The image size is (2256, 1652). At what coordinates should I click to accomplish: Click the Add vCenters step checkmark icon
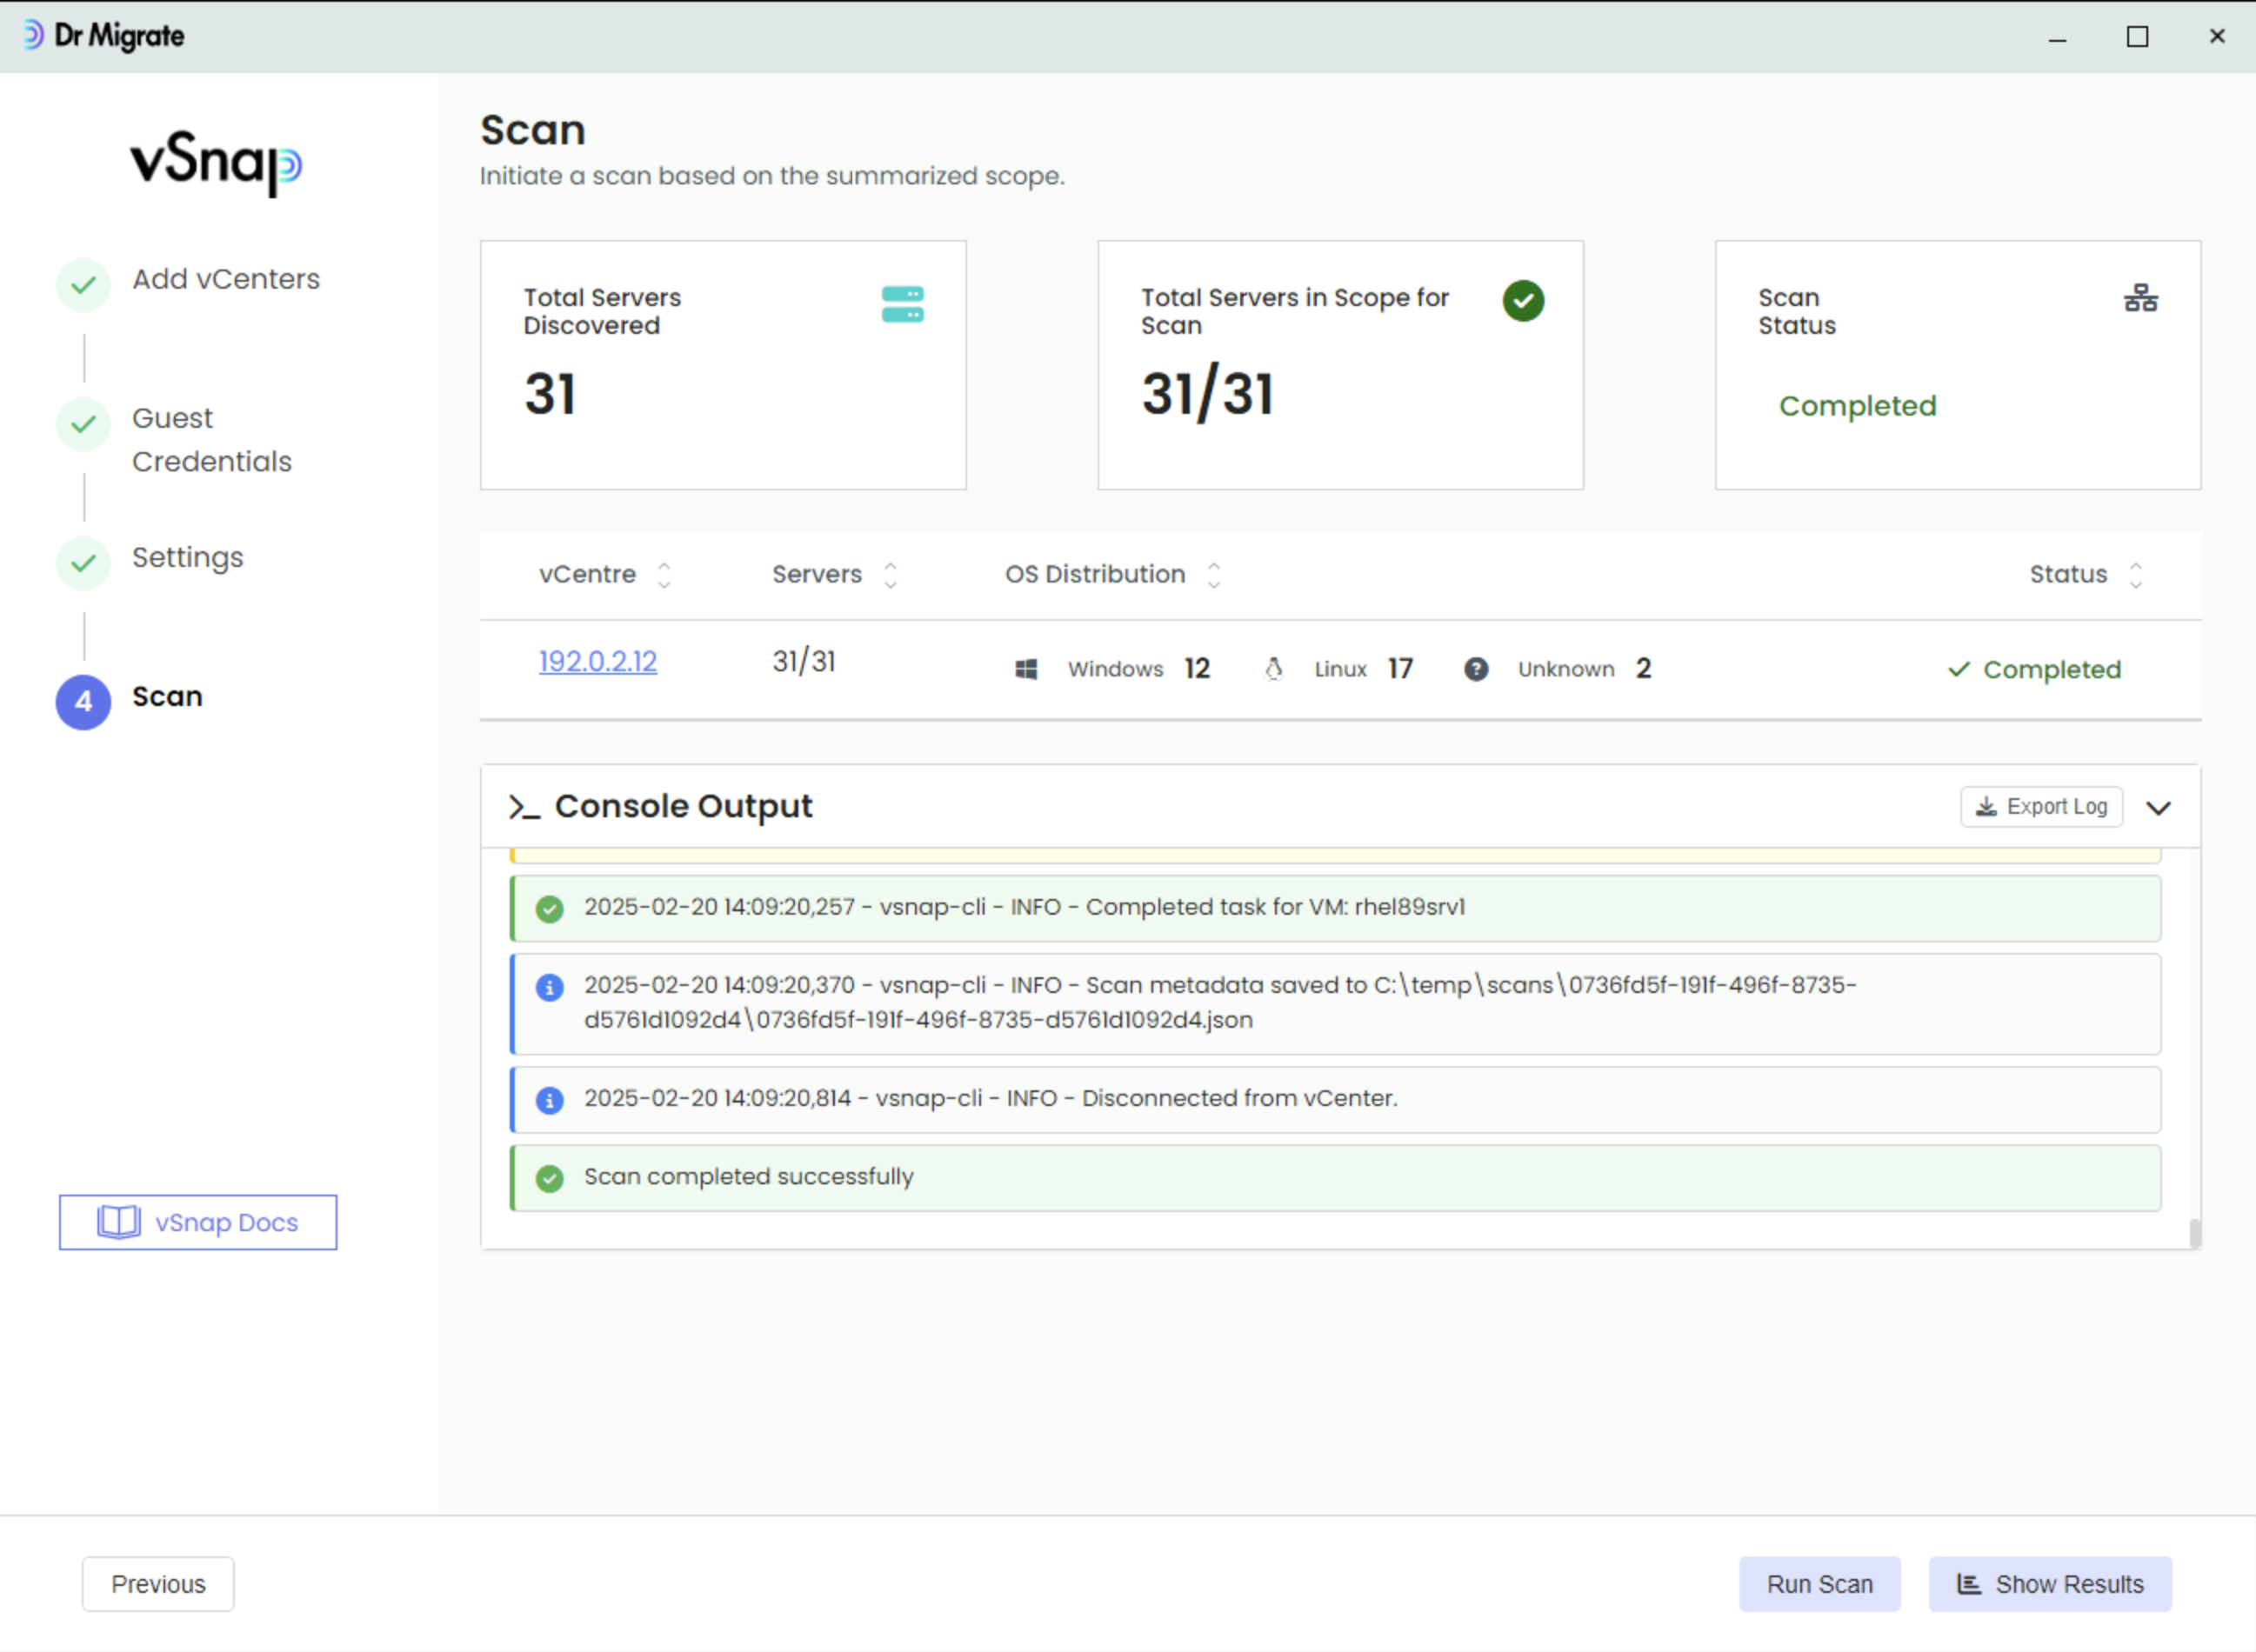point(83,285)
